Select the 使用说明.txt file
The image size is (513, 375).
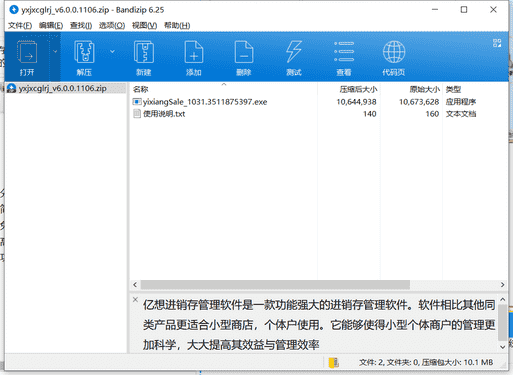click(x=164, y=114)
